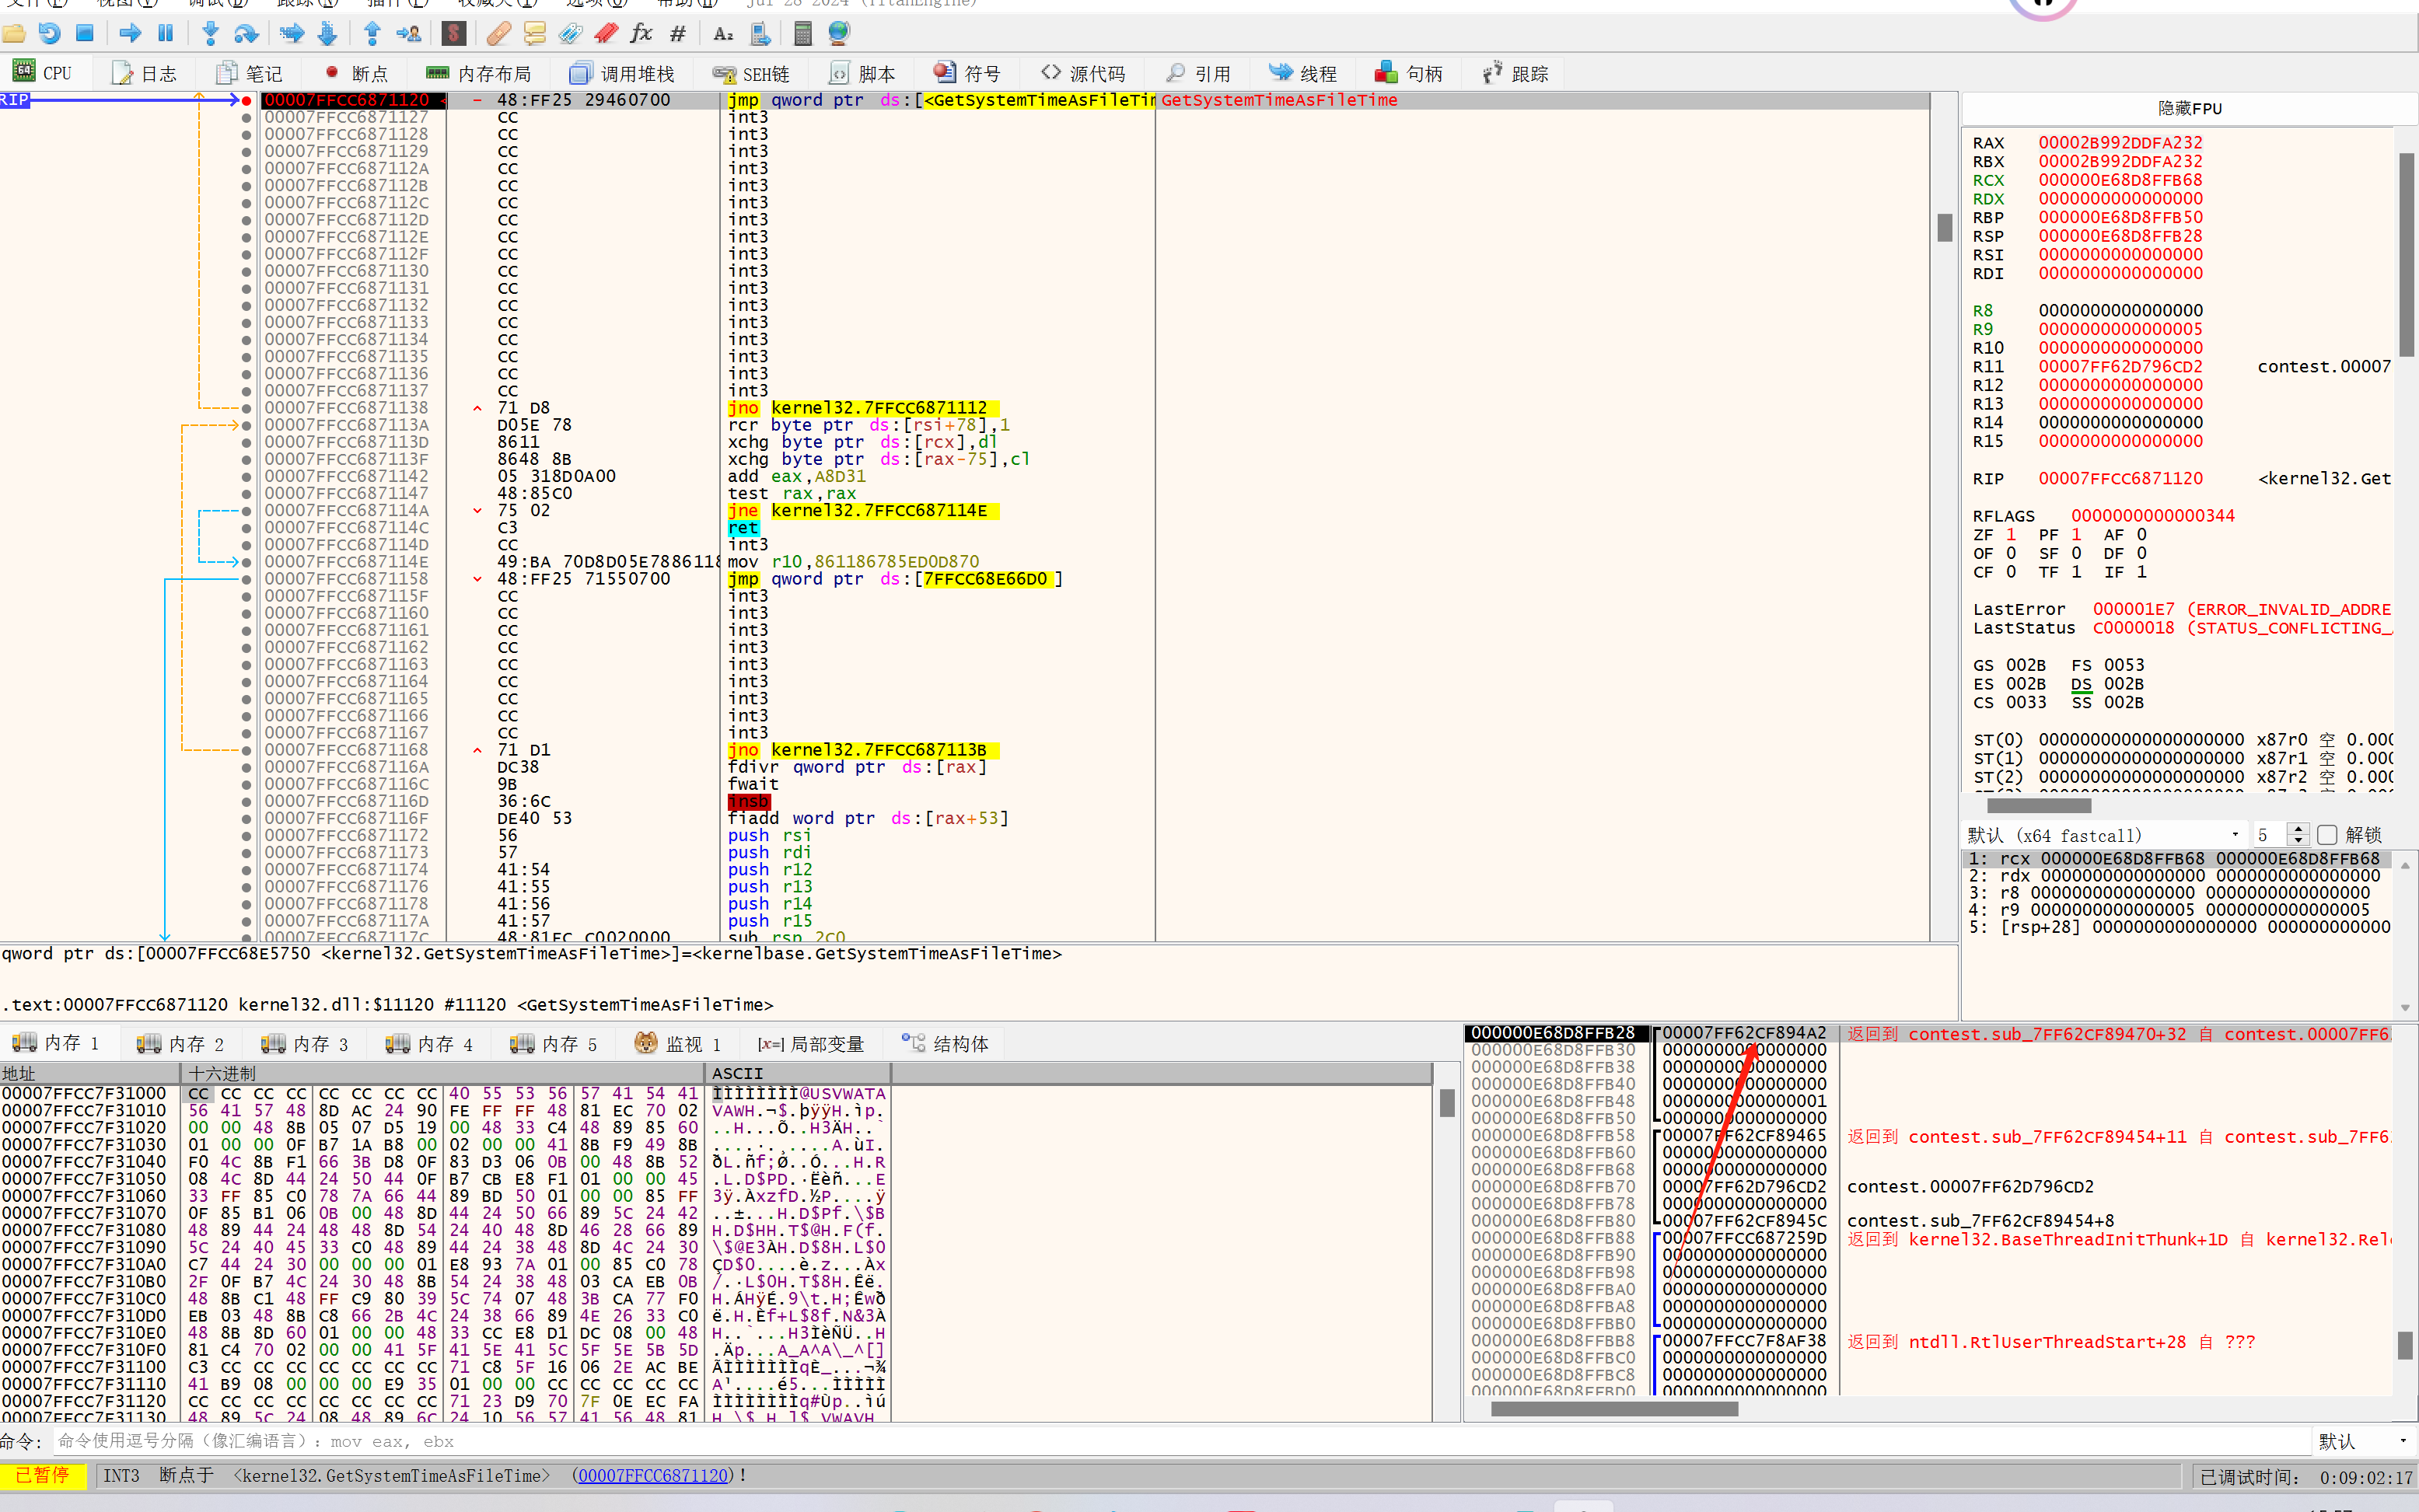
Task: Open the 默认 dropdown beside command bar
Action: 2363,1441
